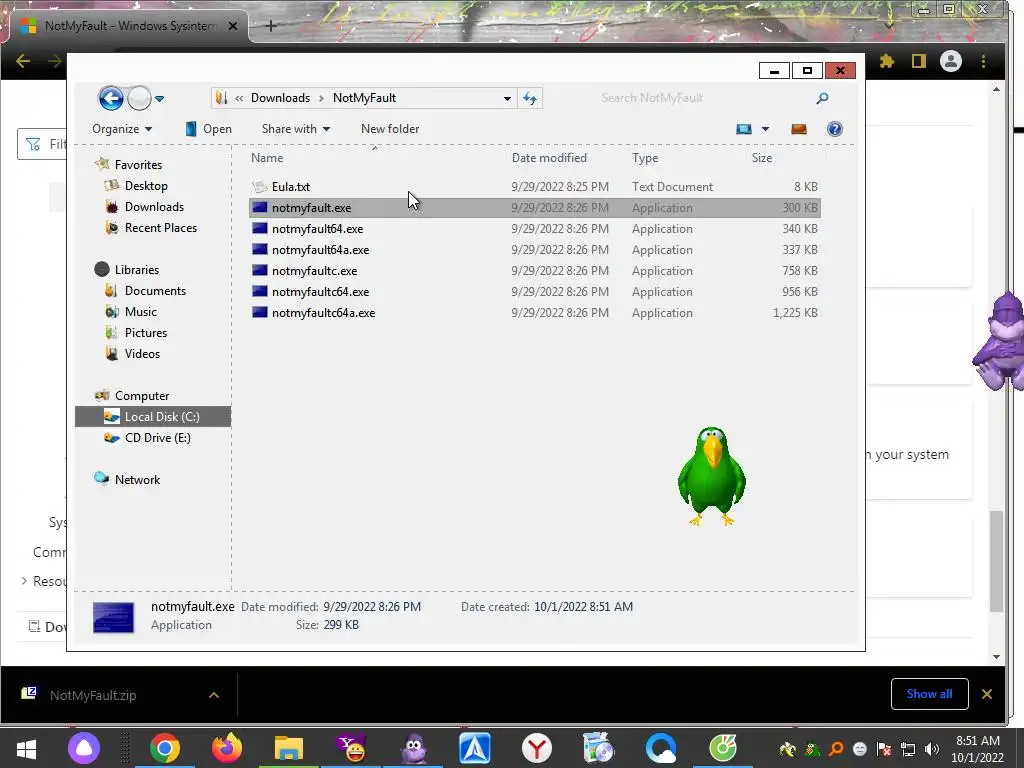The width and height of the screenshot is (1024, 768).
Task: Click the Explorer Back navigation button
Action: [110, 99]
